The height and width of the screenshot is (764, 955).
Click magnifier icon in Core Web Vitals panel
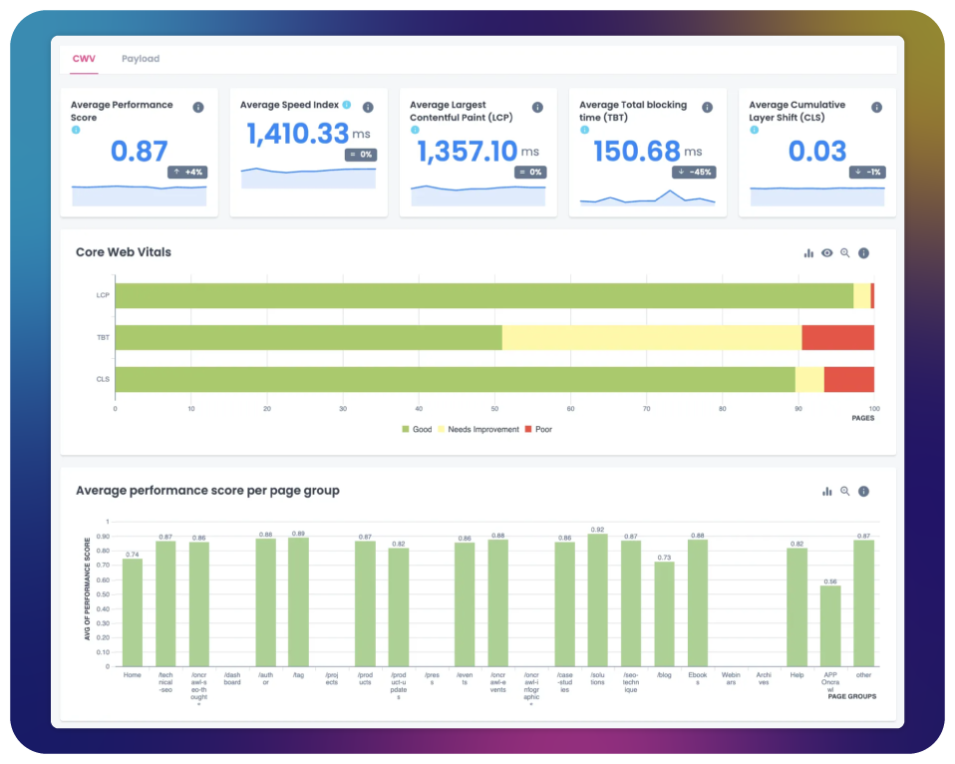coord(845,253)
